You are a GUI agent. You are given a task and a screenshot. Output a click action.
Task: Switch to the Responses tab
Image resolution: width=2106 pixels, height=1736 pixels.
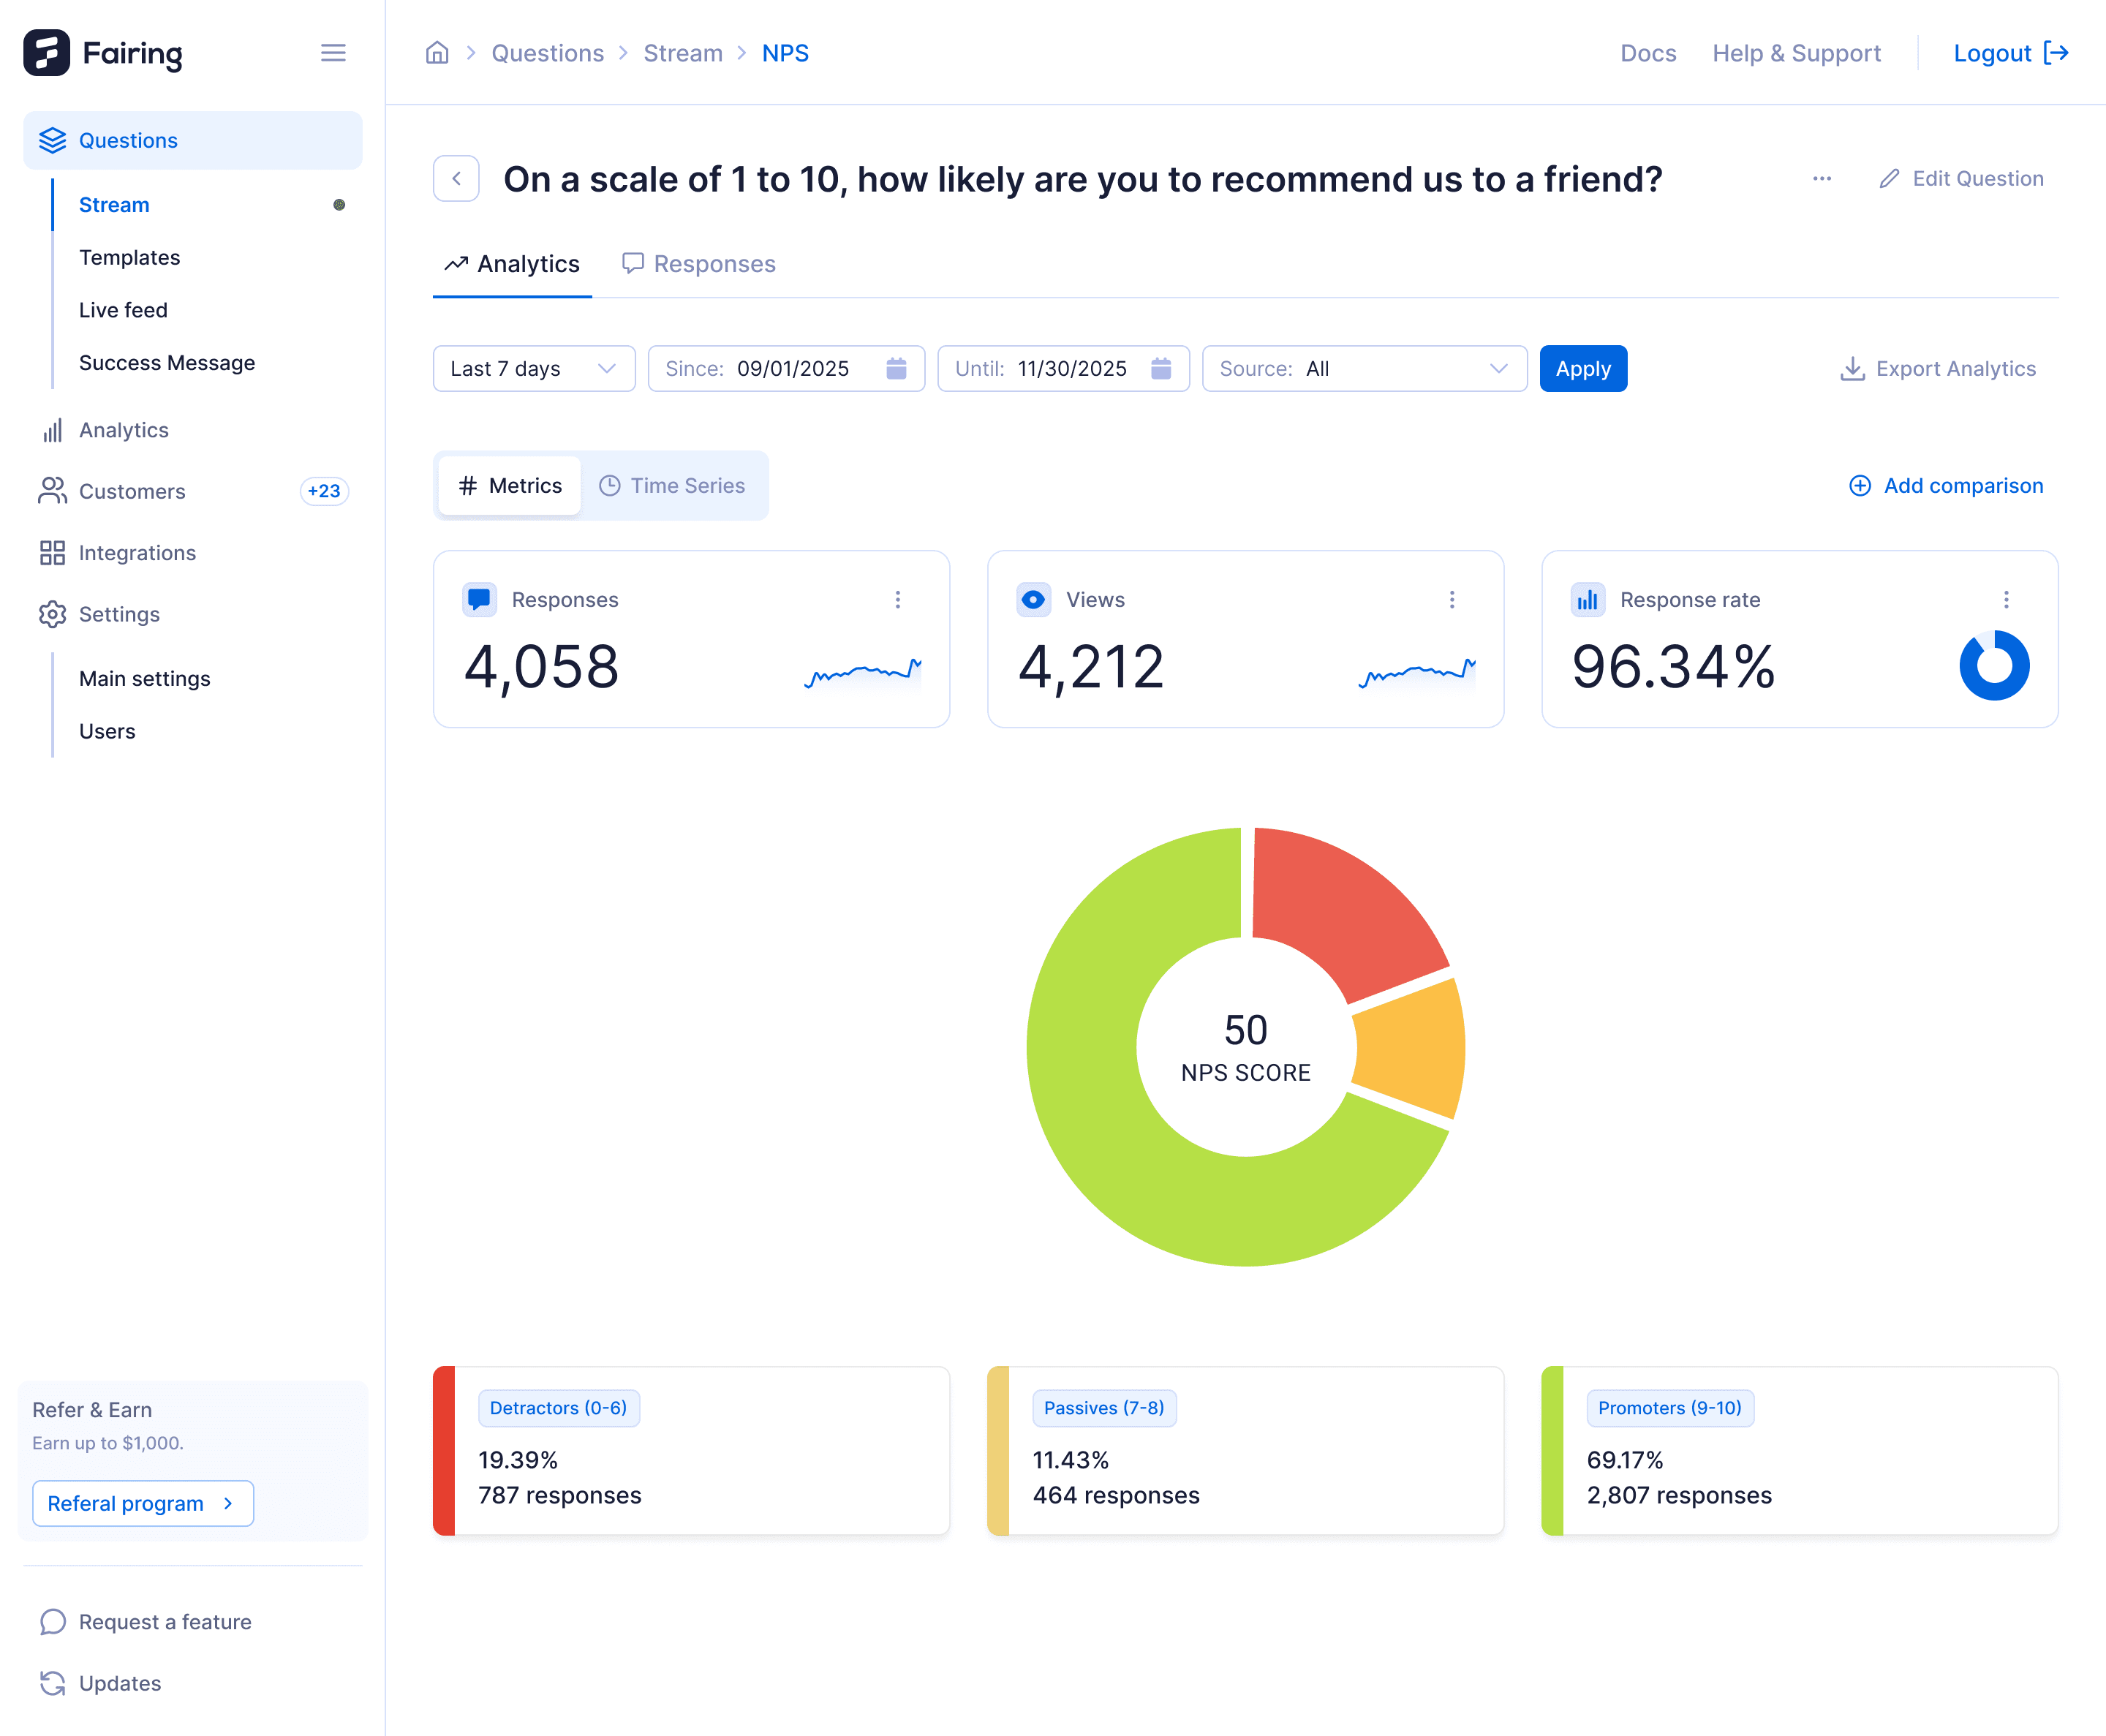(699, 264)
